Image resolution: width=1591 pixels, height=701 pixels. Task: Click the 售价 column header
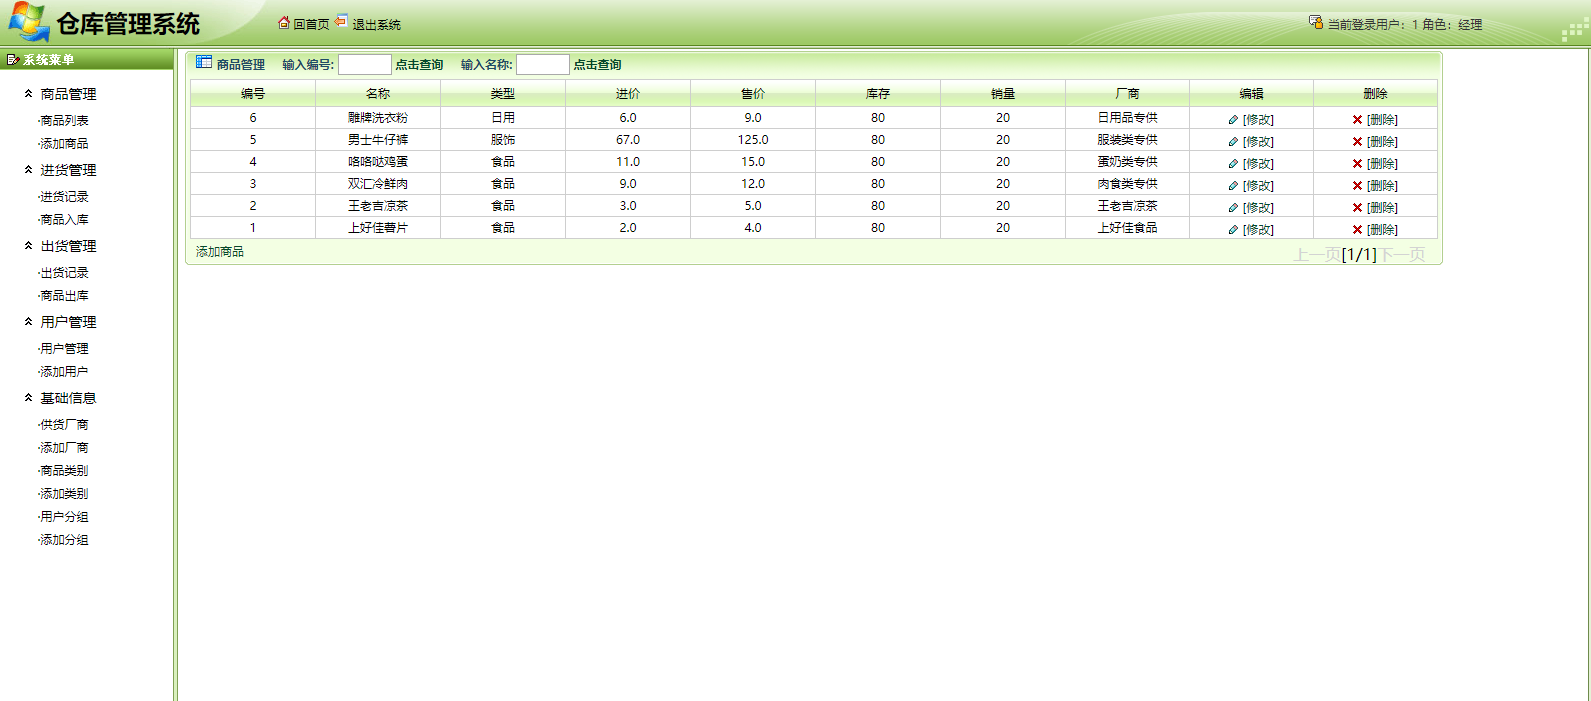[753, 93]
